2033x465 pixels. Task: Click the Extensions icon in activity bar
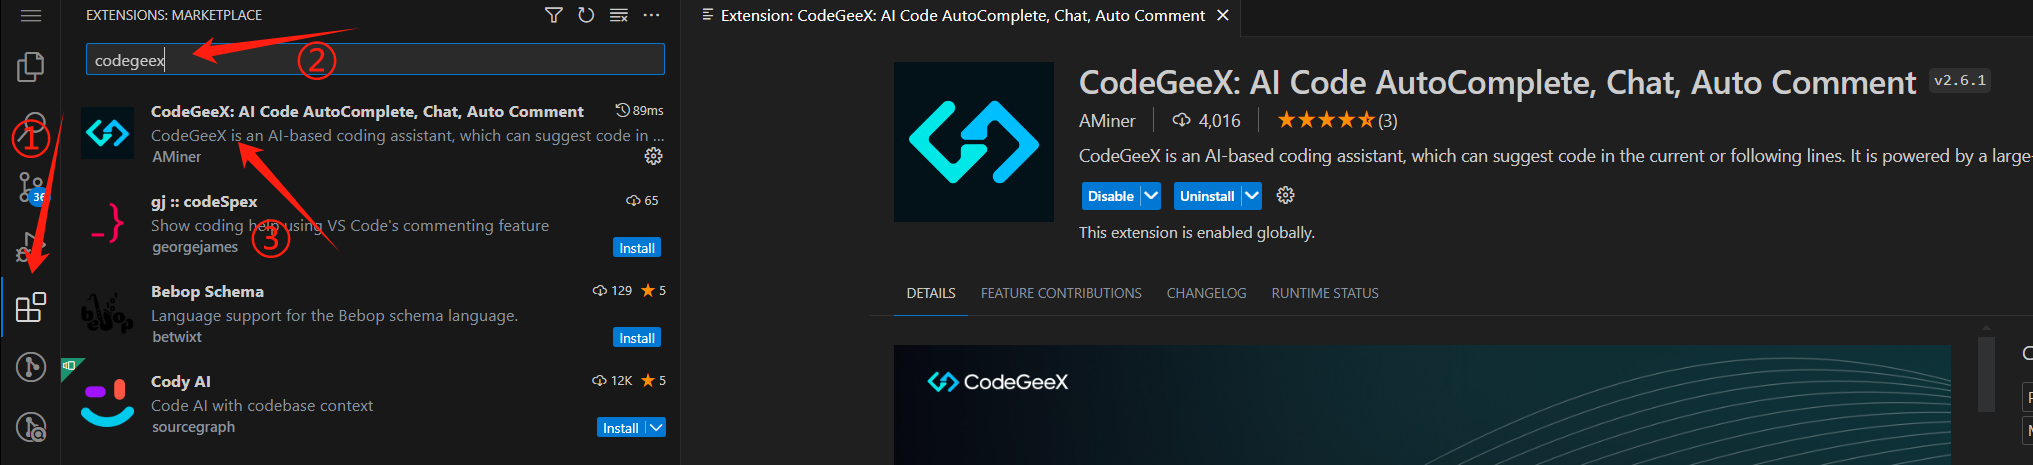click(30, 307)
